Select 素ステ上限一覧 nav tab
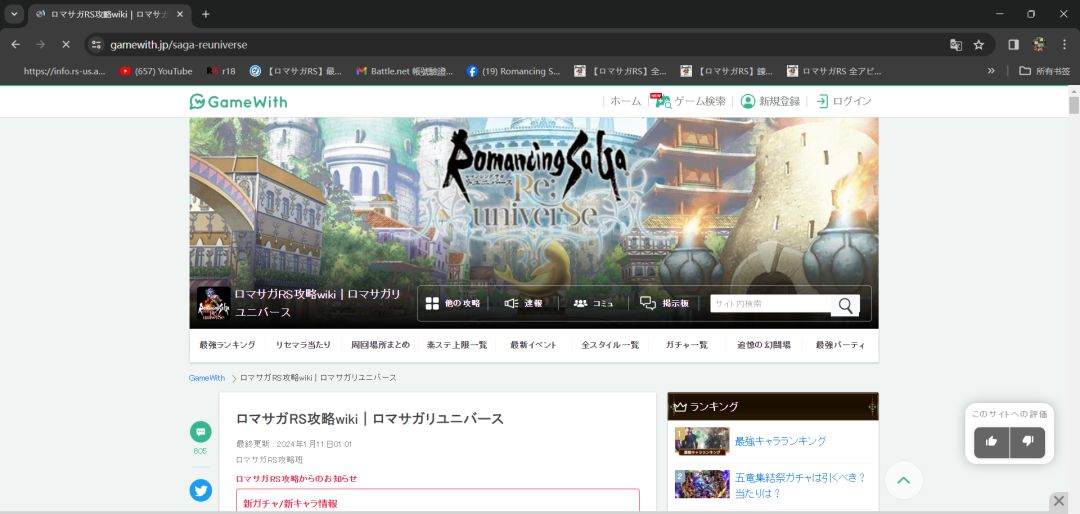The width and height of the screenshot is (1080, 514). point(457,345)
